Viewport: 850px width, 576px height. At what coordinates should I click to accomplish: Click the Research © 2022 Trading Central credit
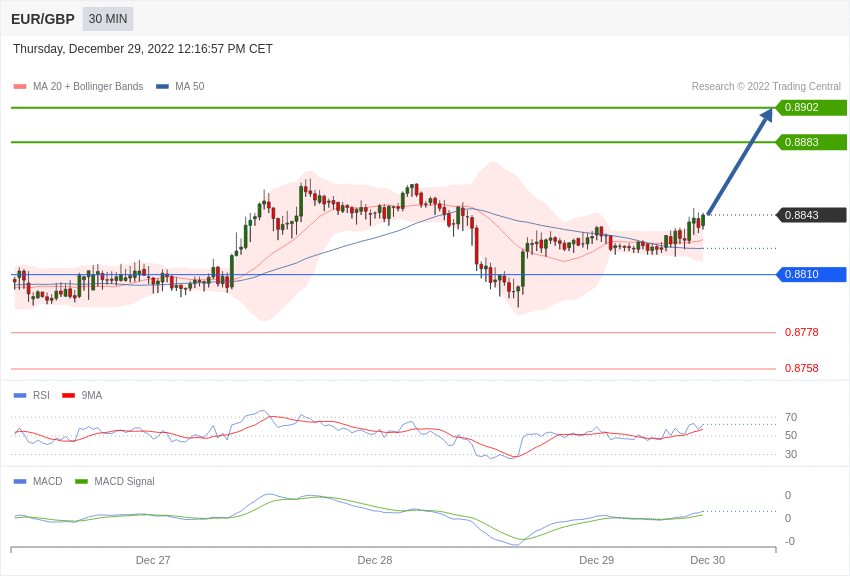coord(766,86)
